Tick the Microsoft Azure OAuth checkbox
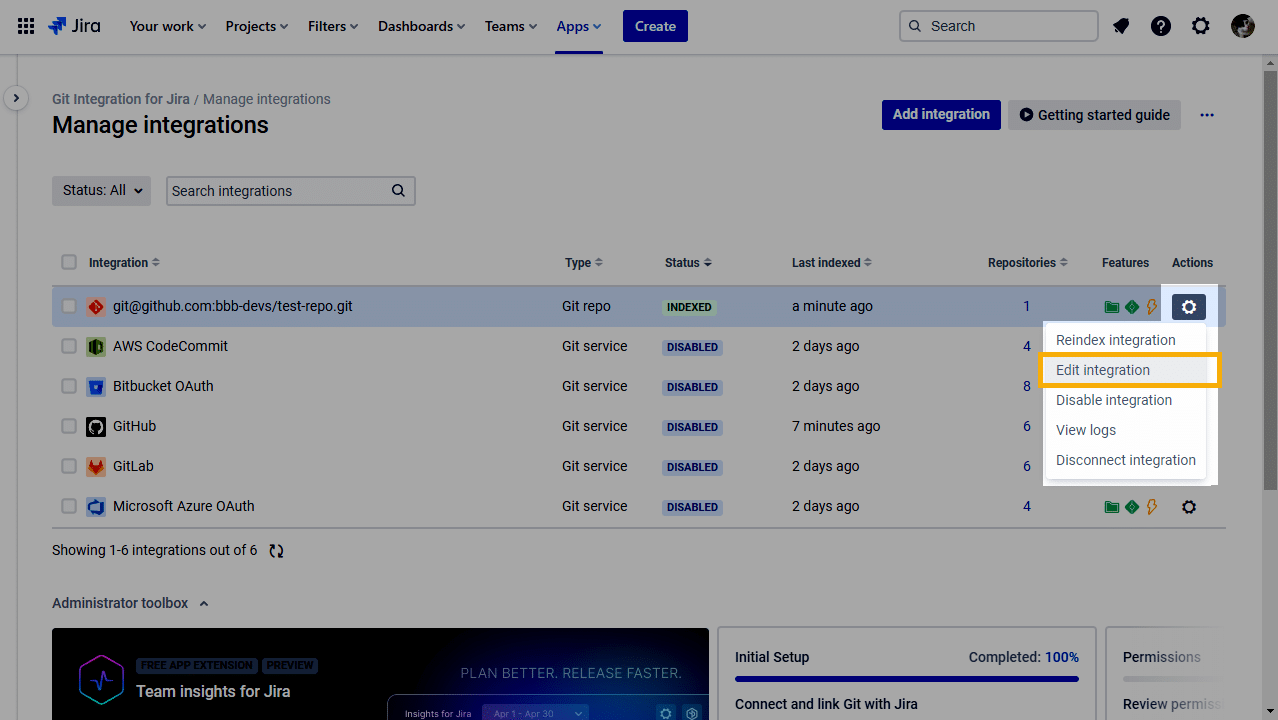 pos(69,506)
